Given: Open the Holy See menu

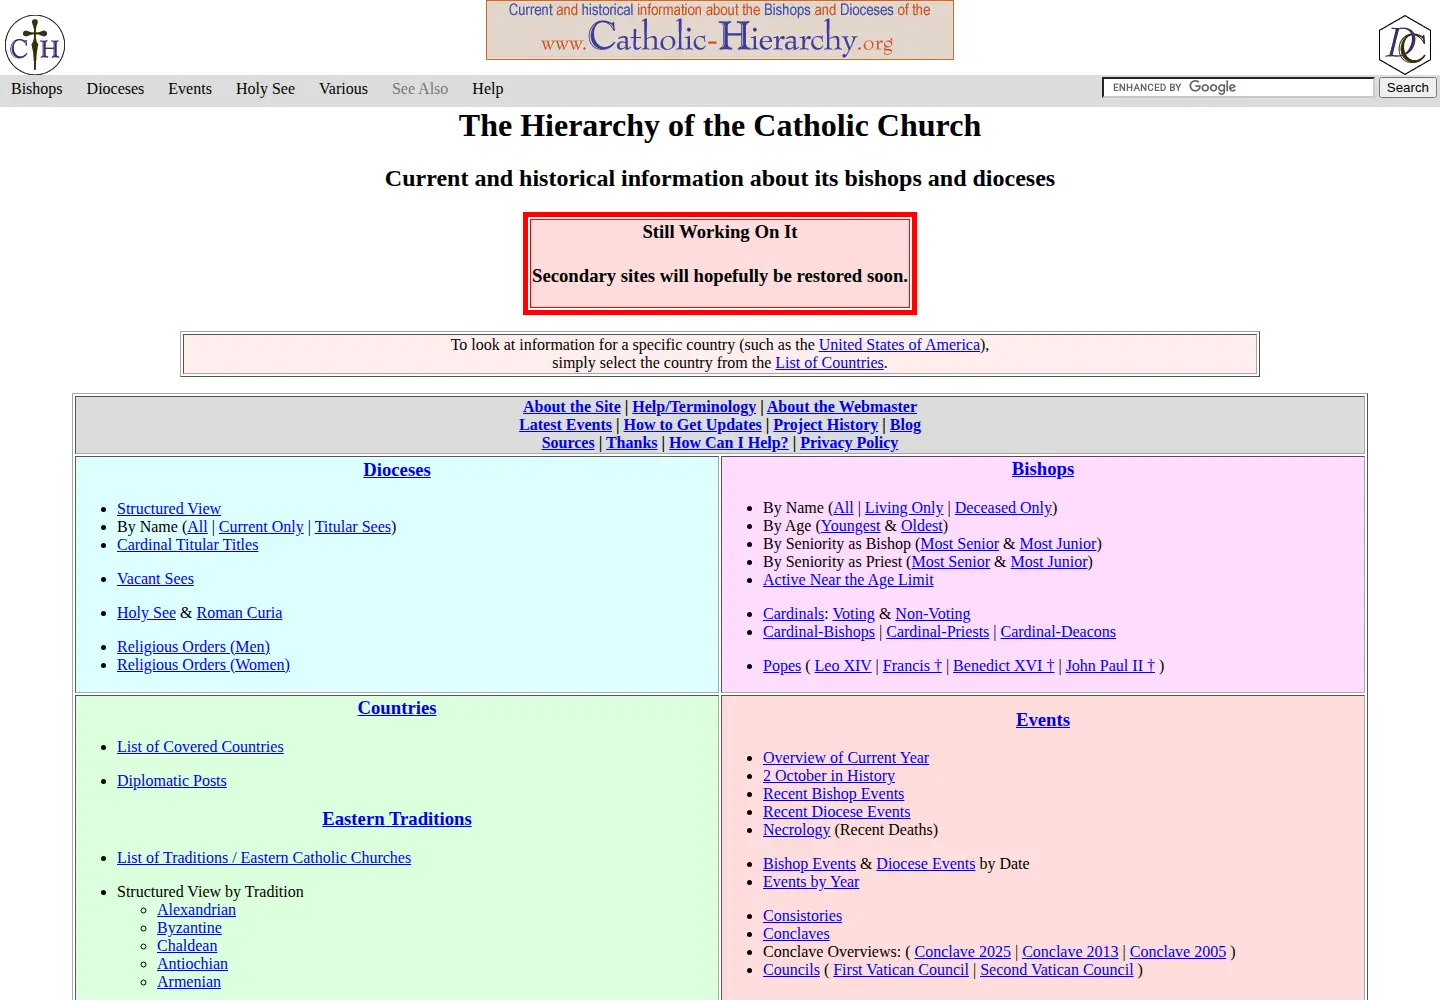Looking at the screenshot, I should pos(265,89).
